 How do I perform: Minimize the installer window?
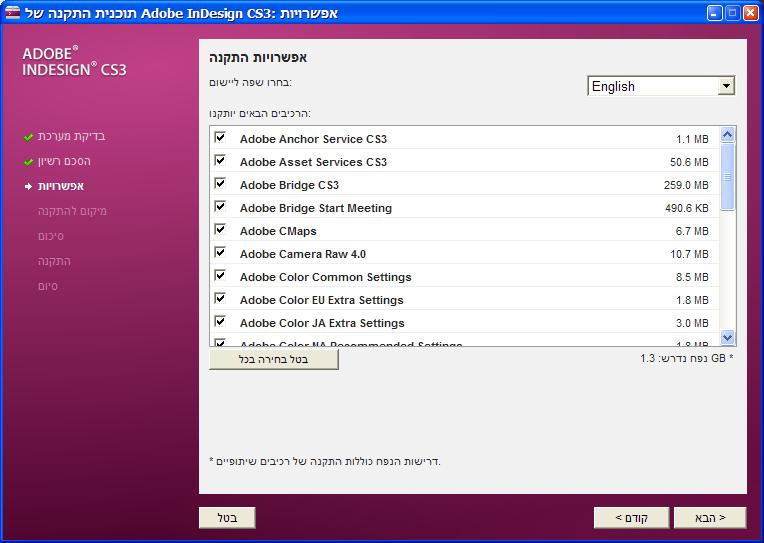coord(714,13)
